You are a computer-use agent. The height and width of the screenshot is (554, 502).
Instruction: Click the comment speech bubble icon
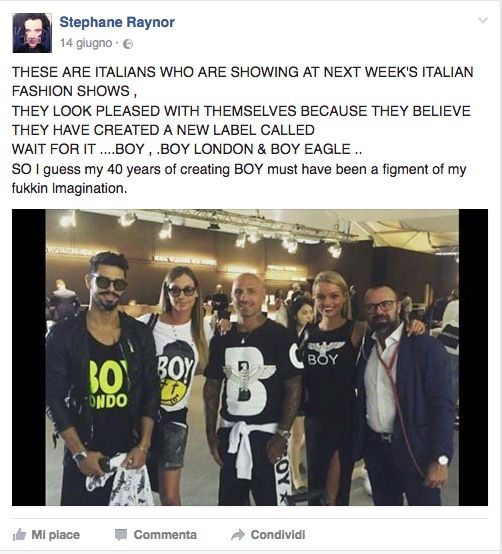[121, 535]
